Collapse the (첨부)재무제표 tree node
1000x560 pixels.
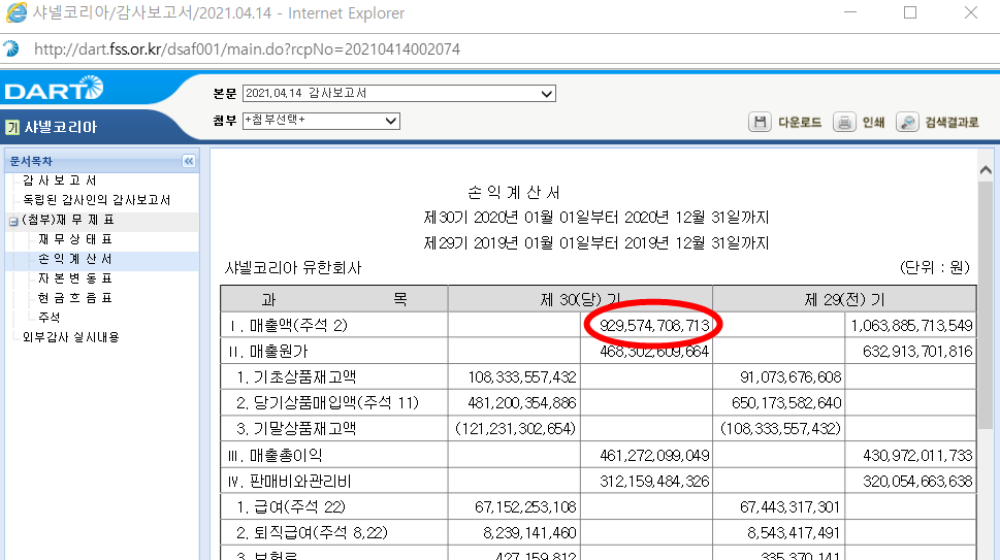[x=13, y=221]
